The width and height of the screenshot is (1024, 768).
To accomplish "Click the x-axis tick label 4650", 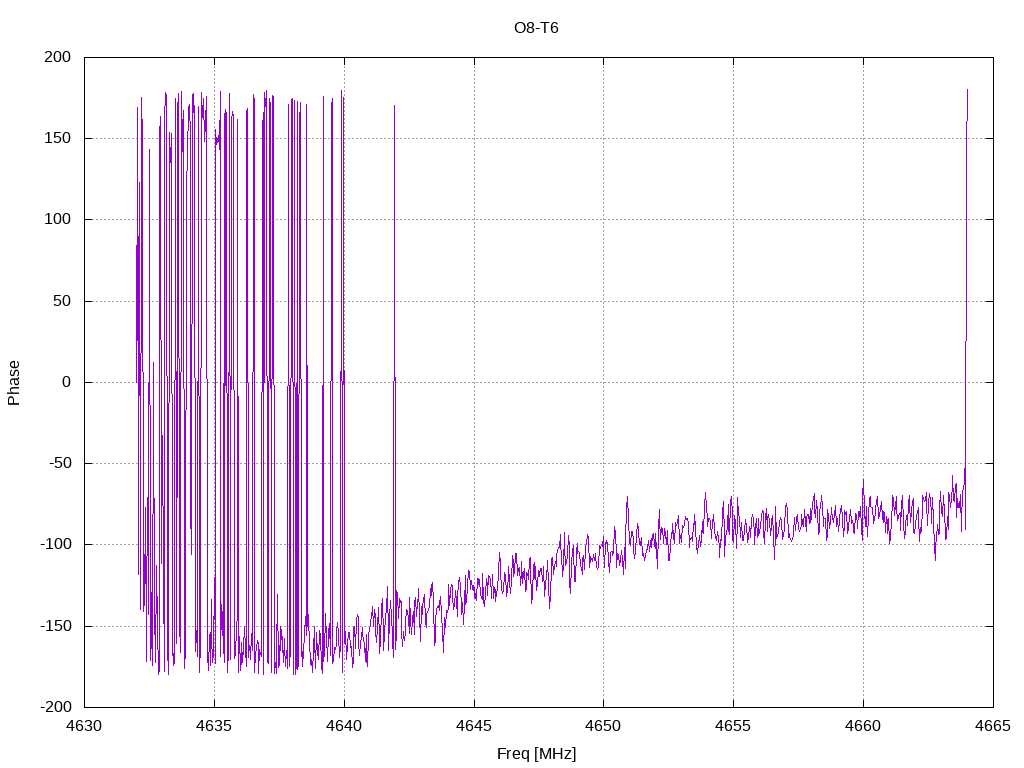I will click(x=603, y=726).
